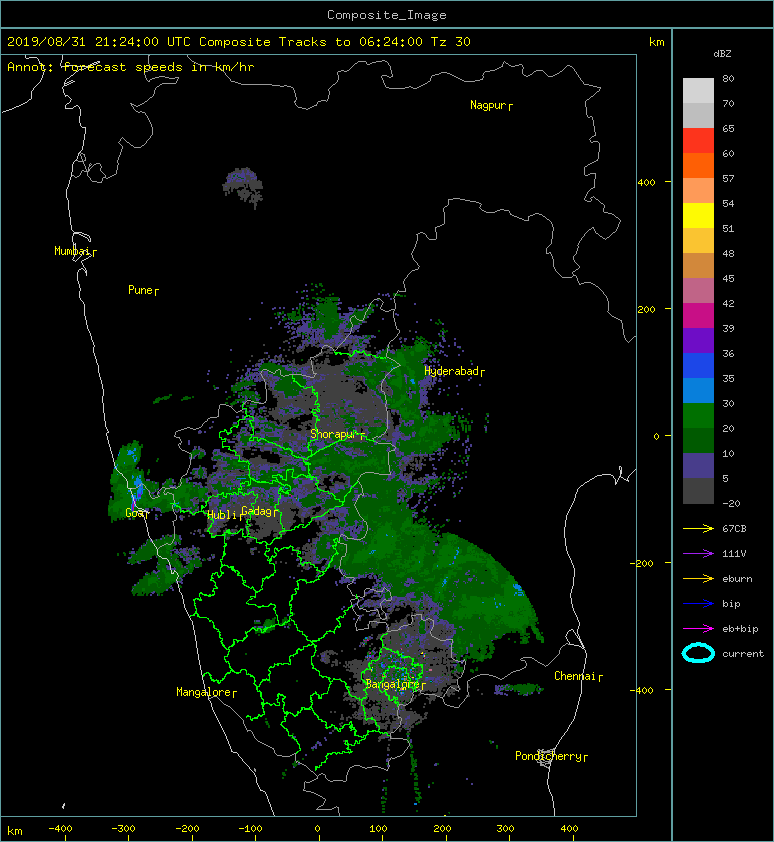The width and height of the screenshot is (774, 842).
Task: Select the dark gray 5 dBZ swatch
Action: (x=698, y=490)
